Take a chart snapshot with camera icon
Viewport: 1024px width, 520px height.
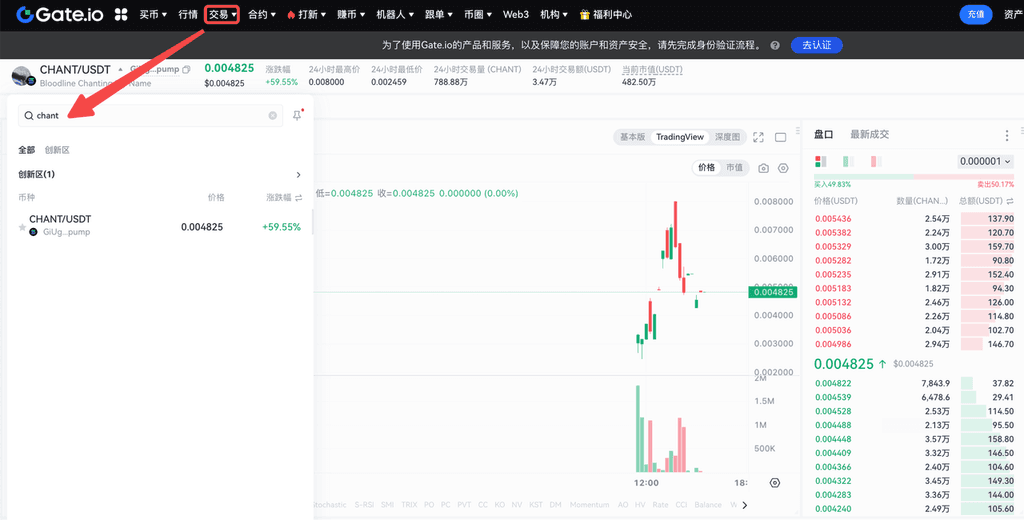coord(763,168)
